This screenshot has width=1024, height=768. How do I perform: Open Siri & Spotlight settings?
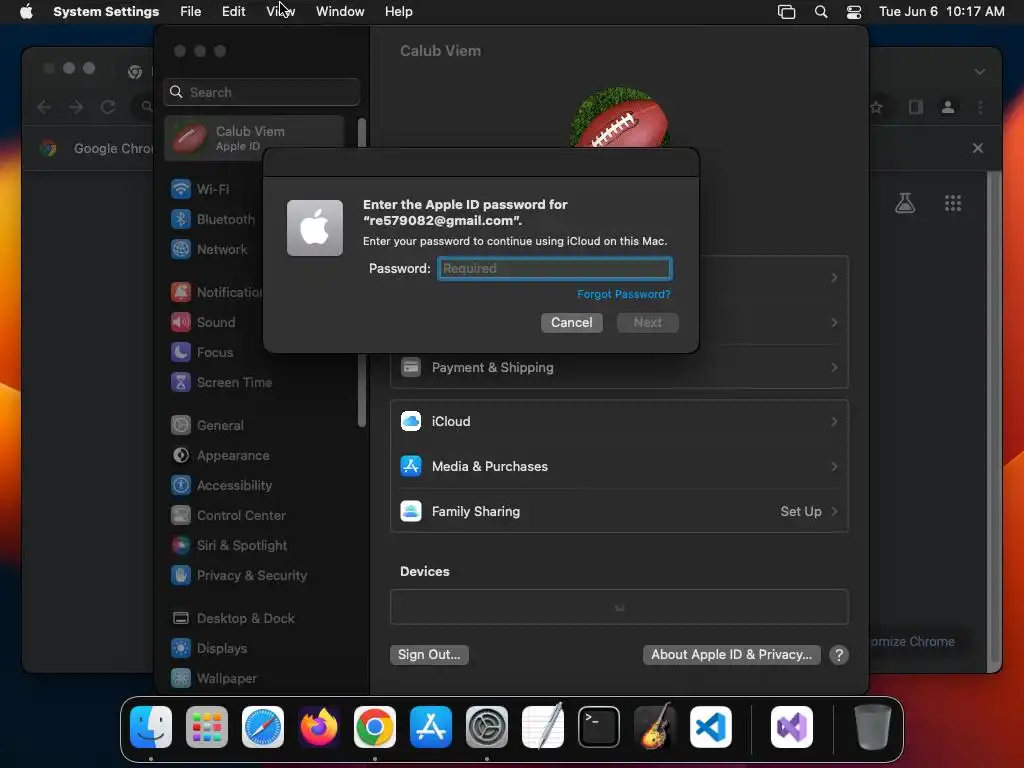tap(229, 545)
